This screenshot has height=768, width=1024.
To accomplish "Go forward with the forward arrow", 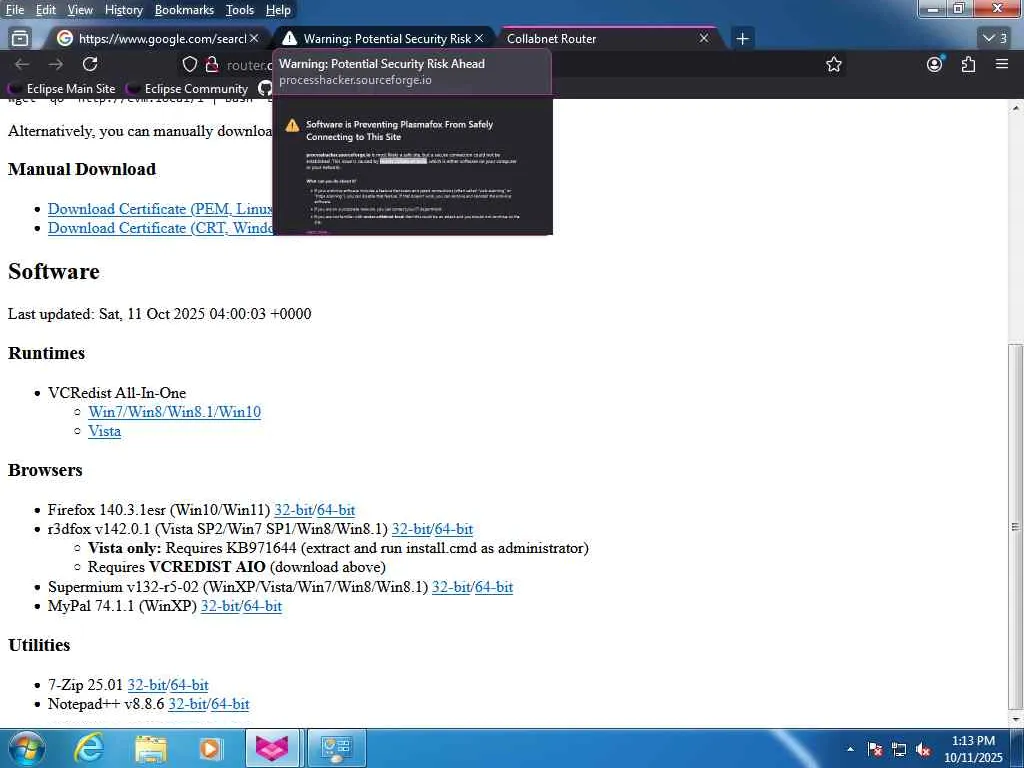I will coord(56,64).
